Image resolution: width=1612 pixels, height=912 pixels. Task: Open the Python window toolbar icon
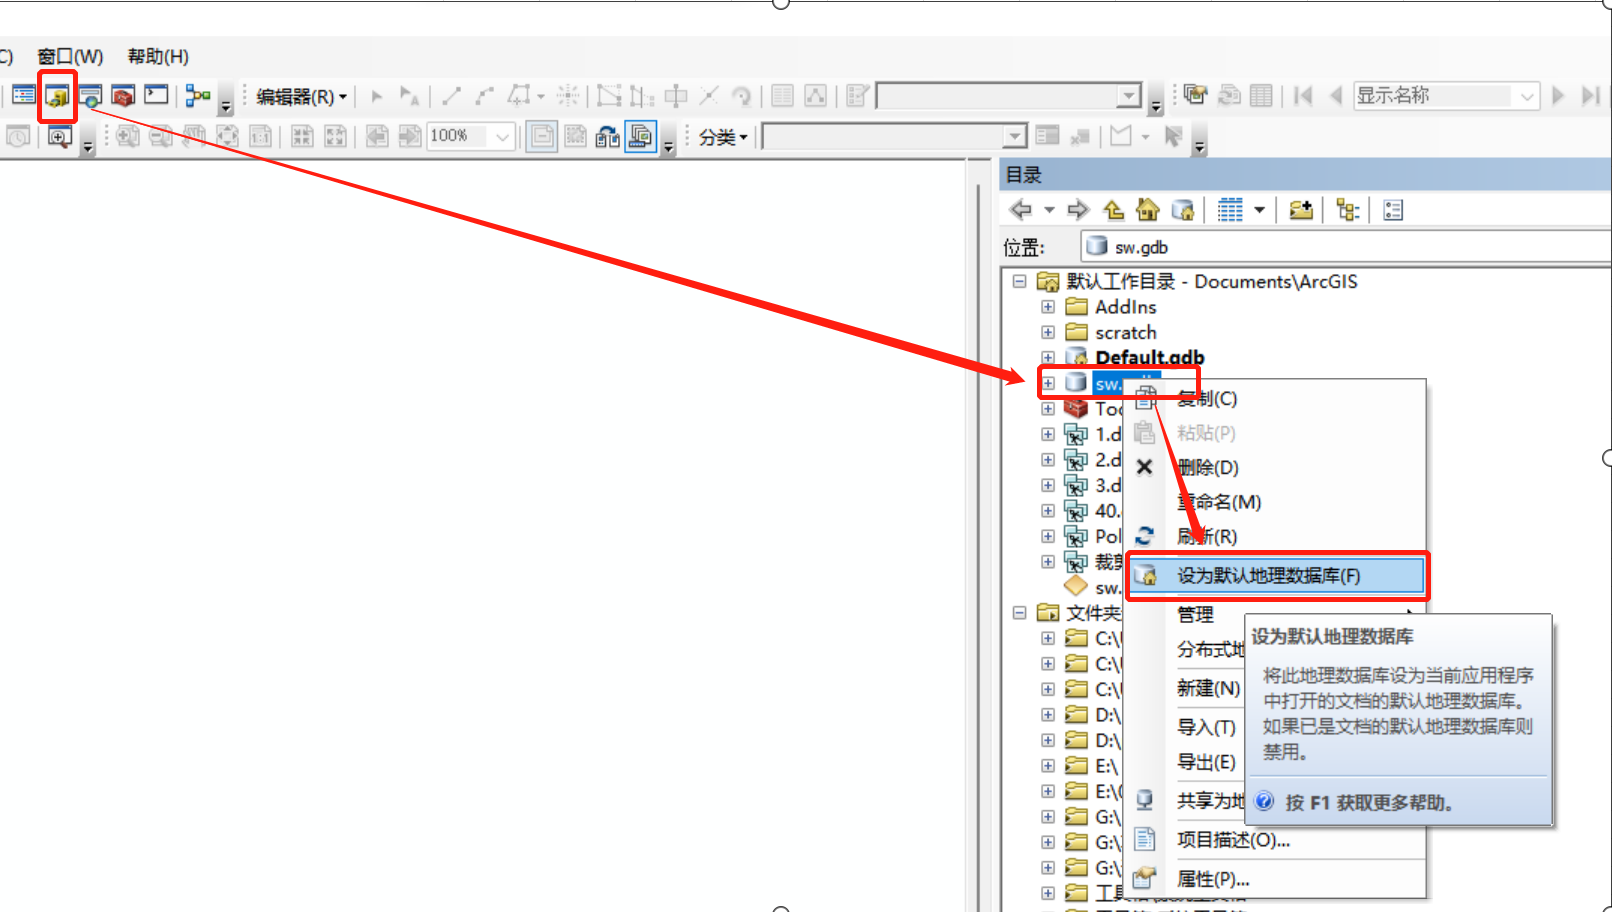(156, 95)
